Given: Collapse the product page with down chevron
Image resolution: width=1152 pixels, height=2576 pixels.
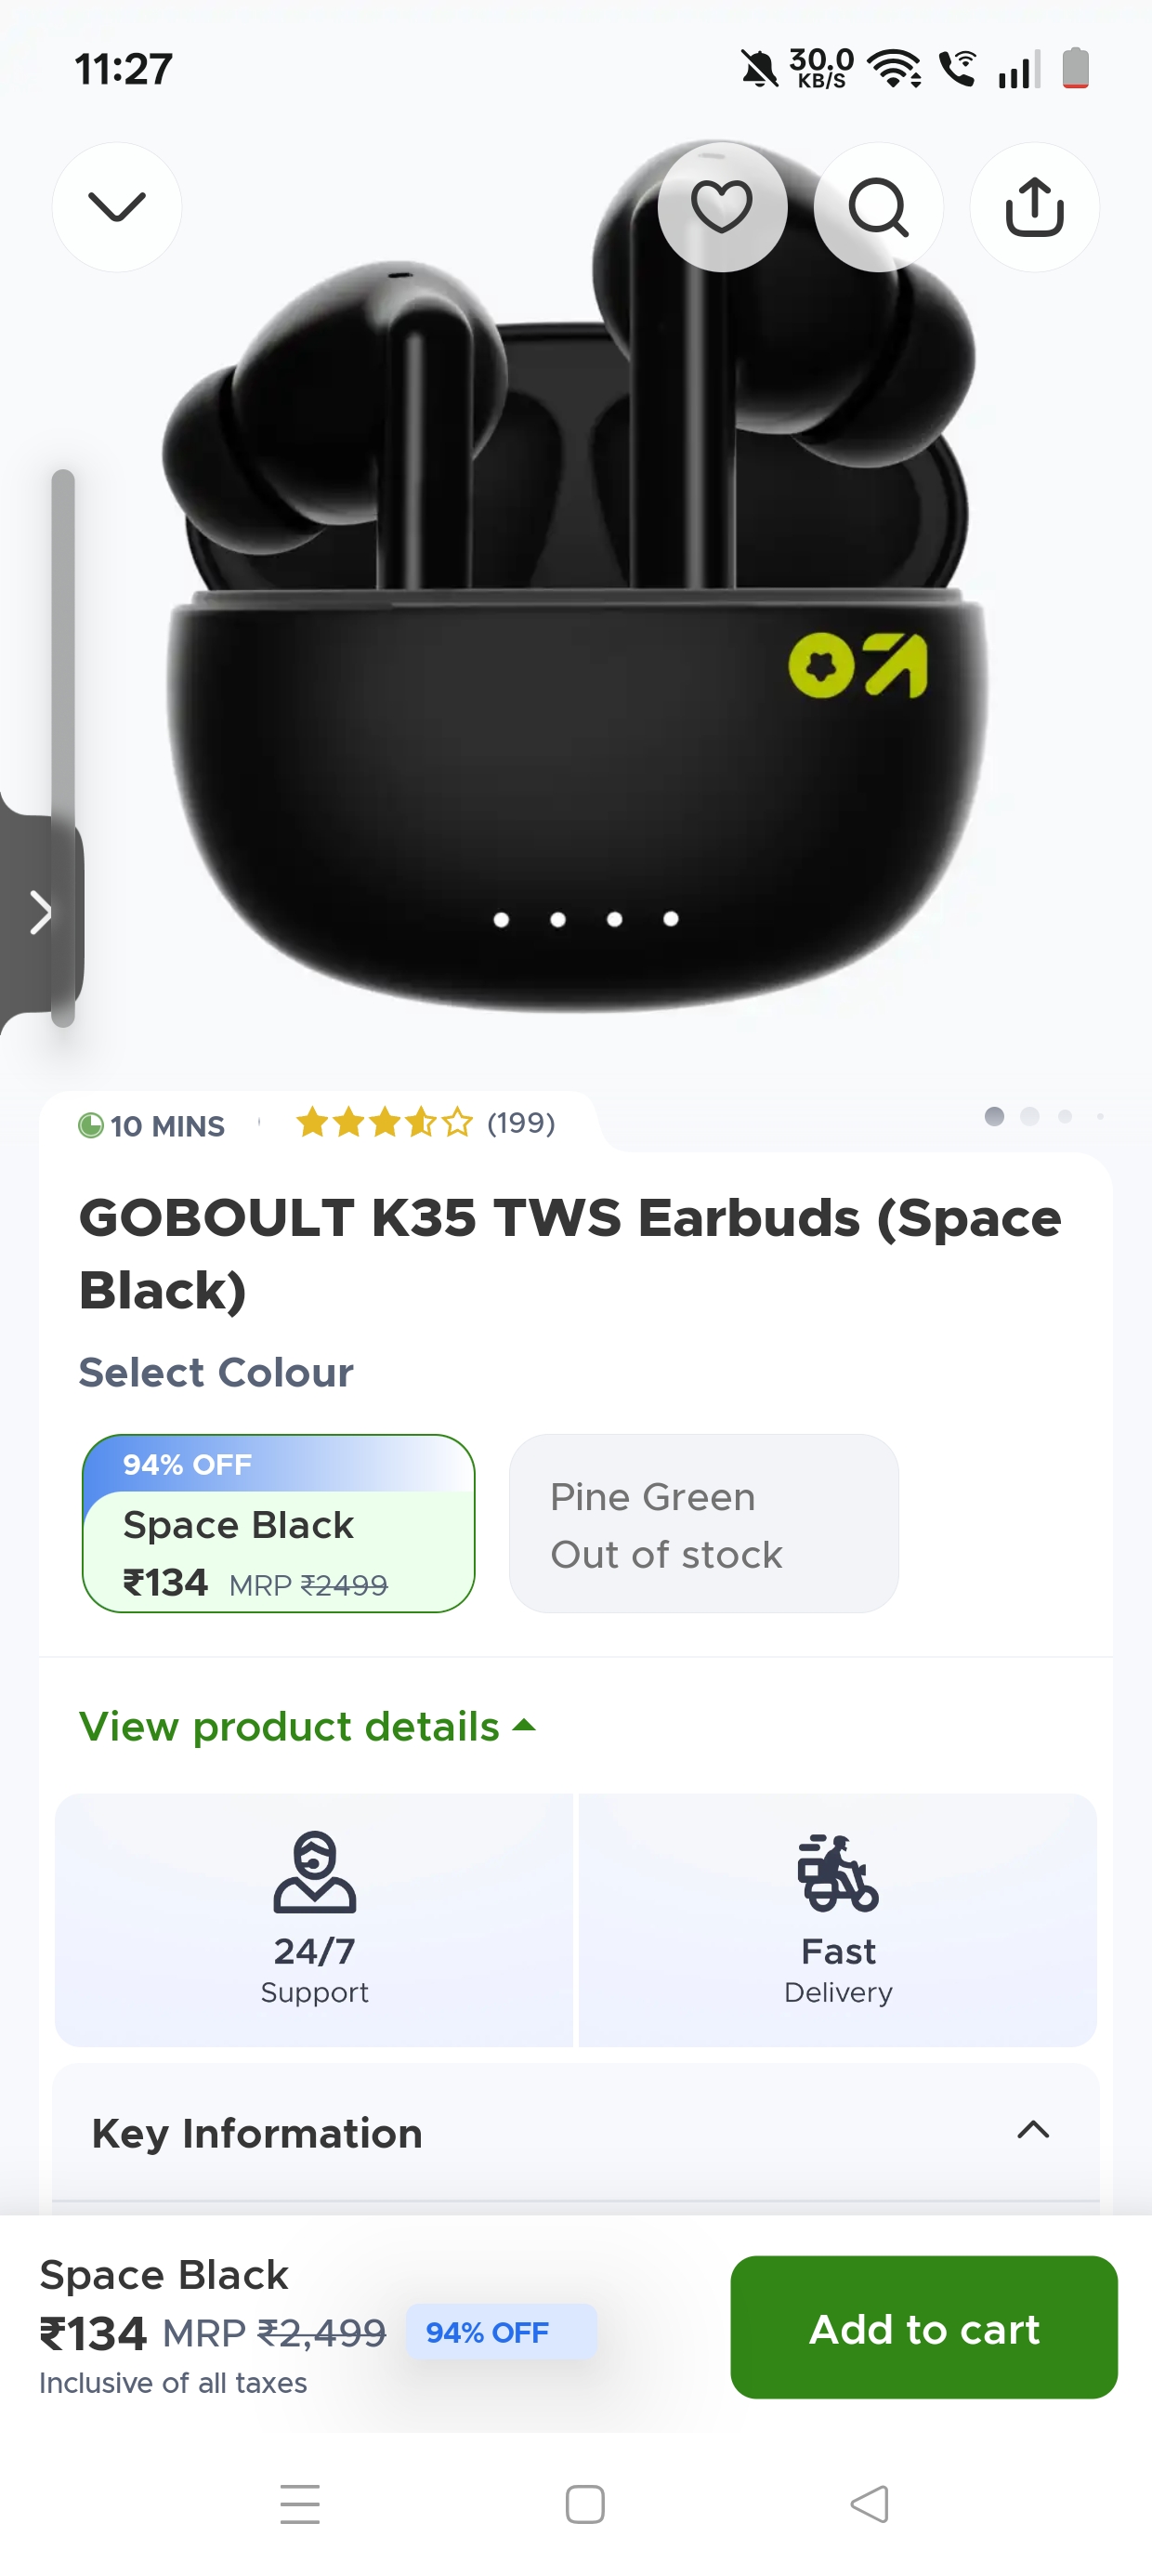Looking at the screenshot, I should [x=117, y=207].
